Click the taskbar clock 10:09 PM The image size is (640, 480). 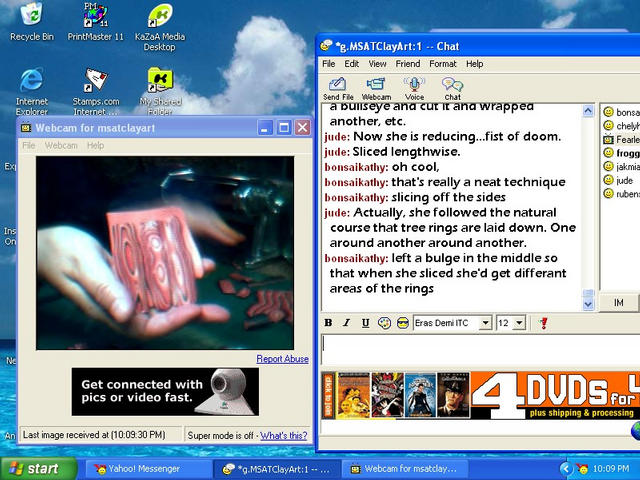pyautogui.click(x=611, y=469)
